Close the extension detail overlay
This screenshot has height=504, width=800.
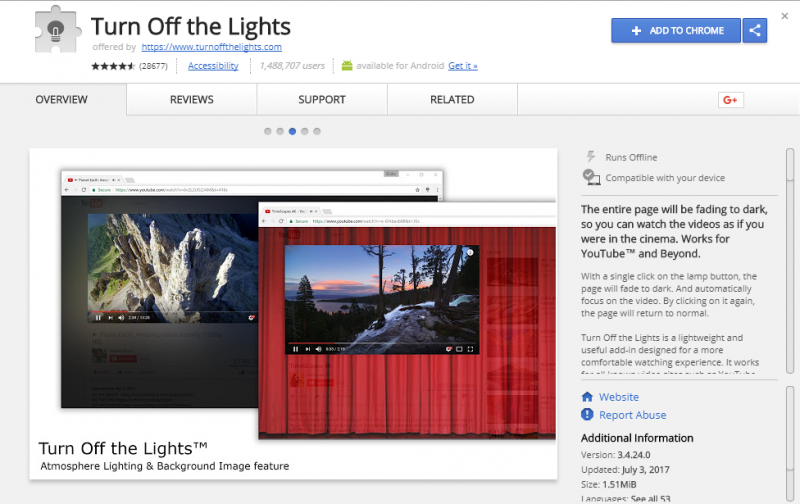coord(785,16)
